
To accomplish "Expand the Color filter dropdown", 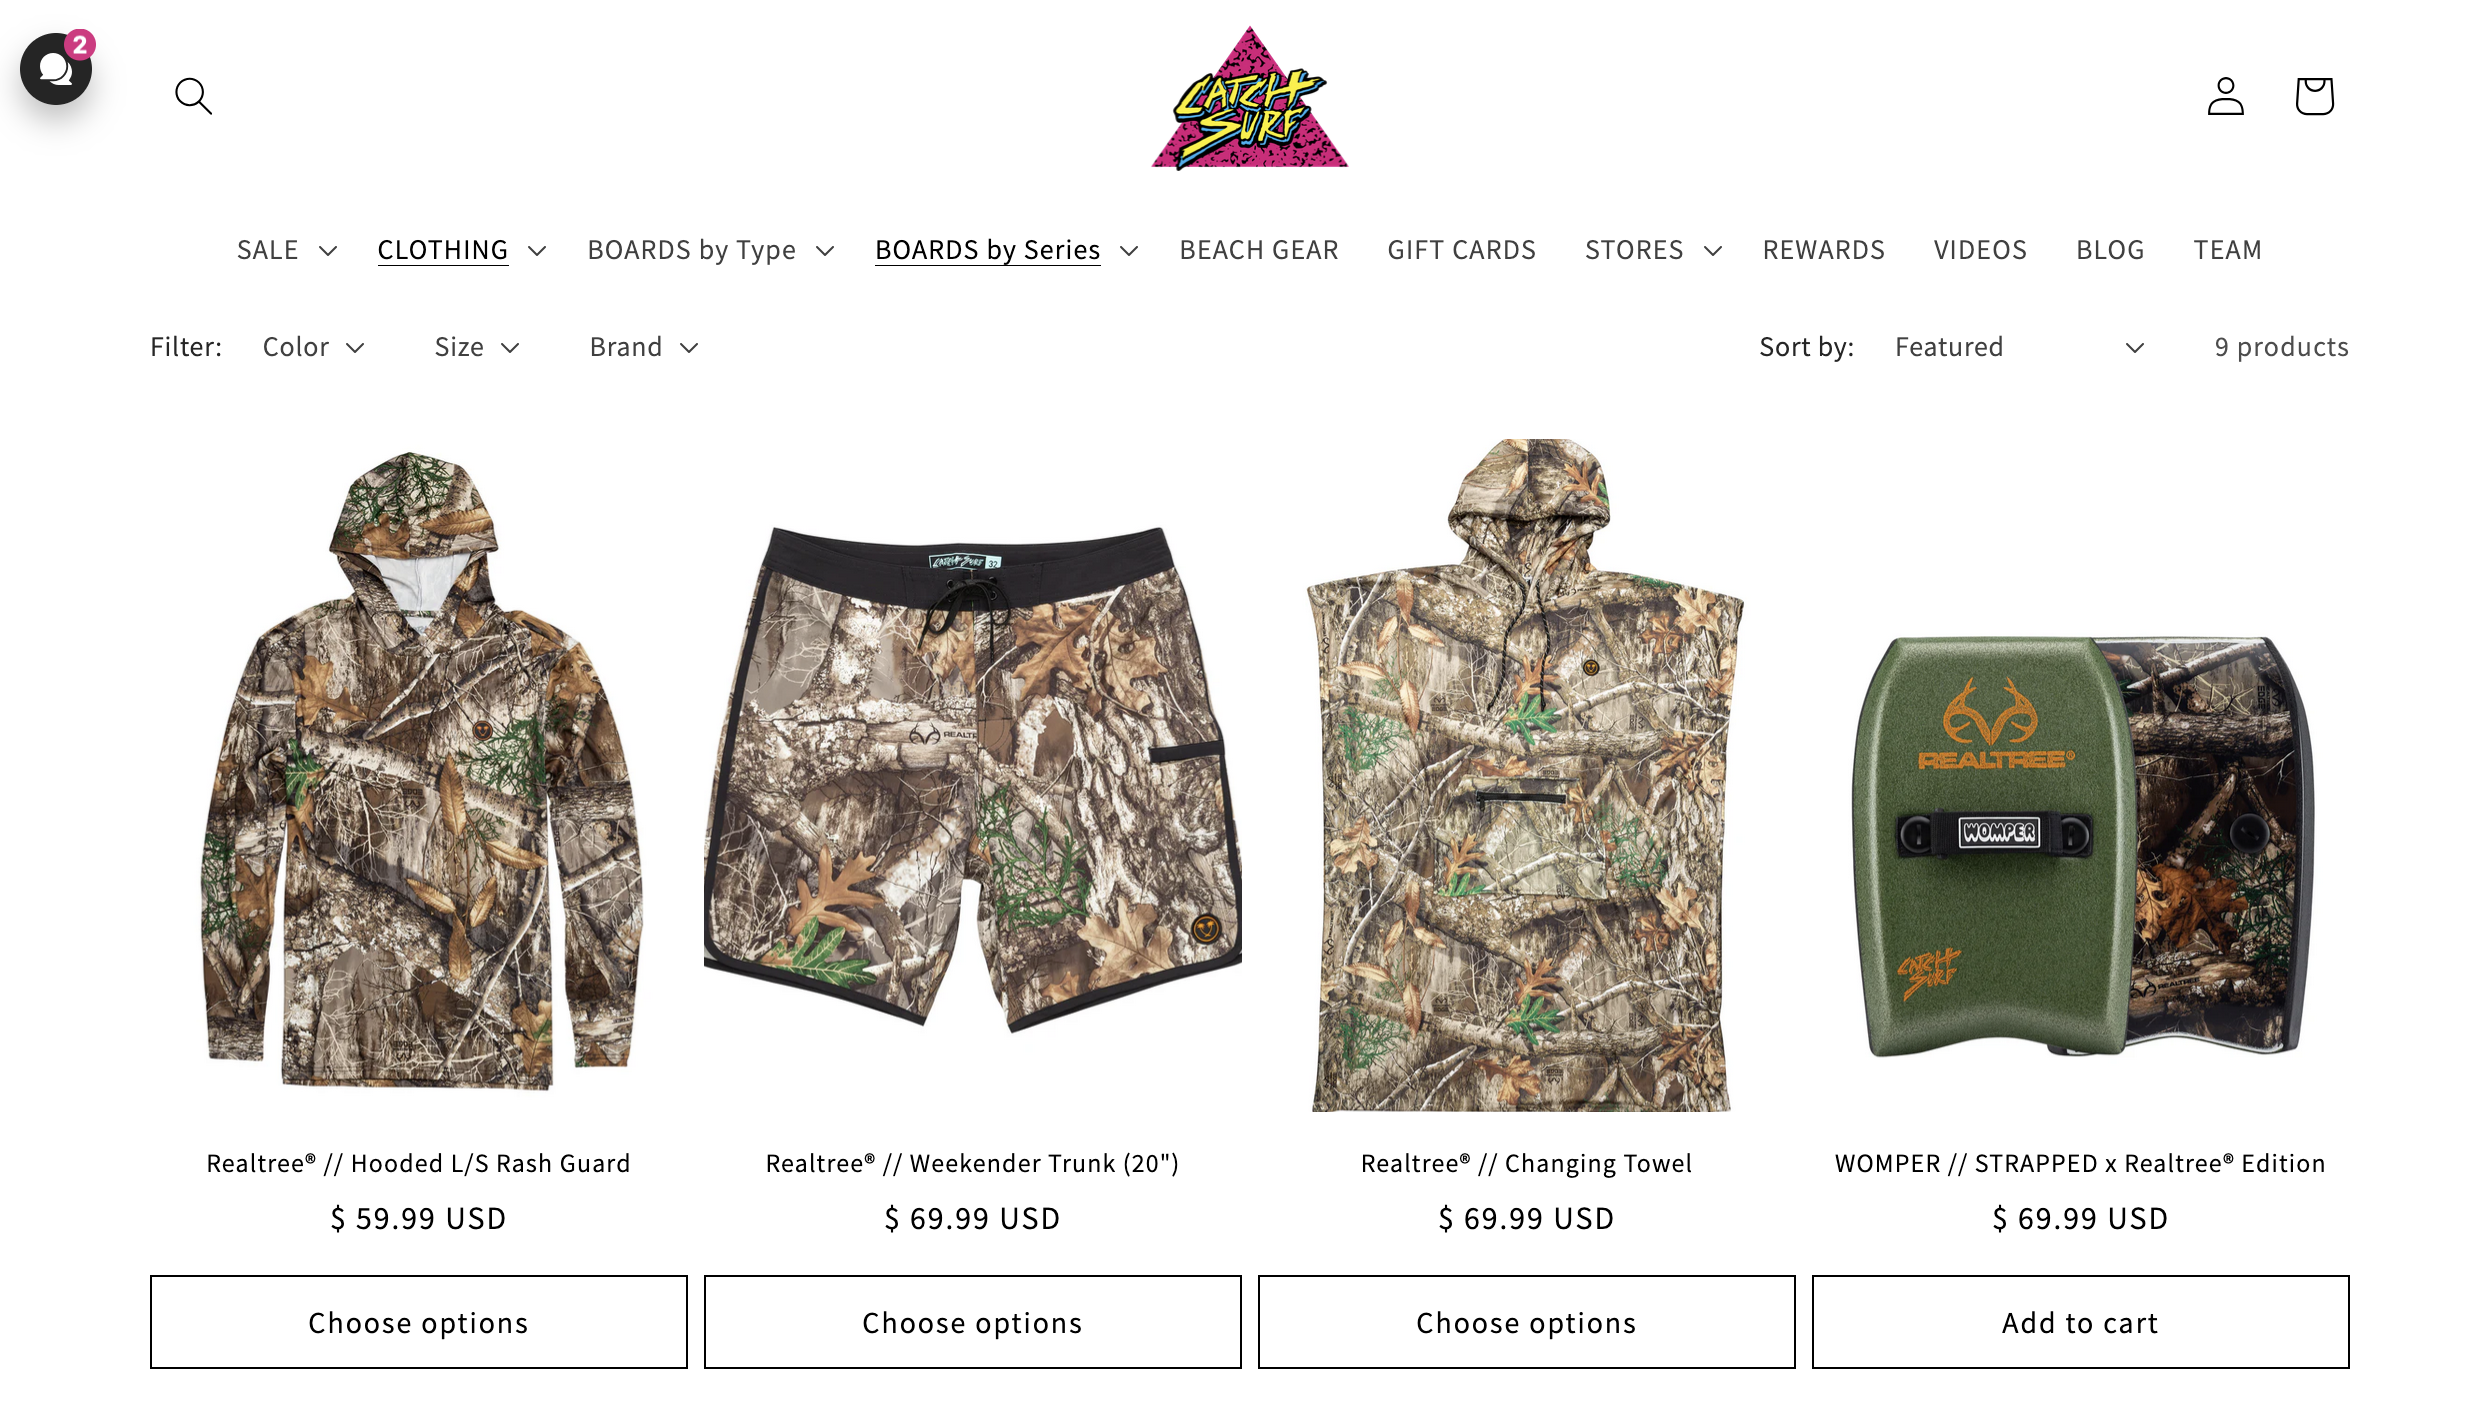I will tap(313, 347).
